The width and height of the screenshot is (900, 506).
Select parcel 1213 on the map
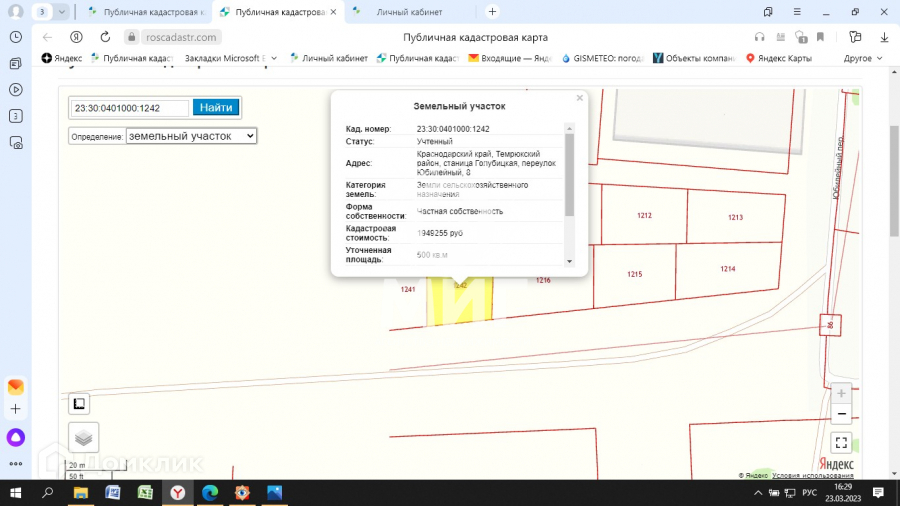click(735, 217)
